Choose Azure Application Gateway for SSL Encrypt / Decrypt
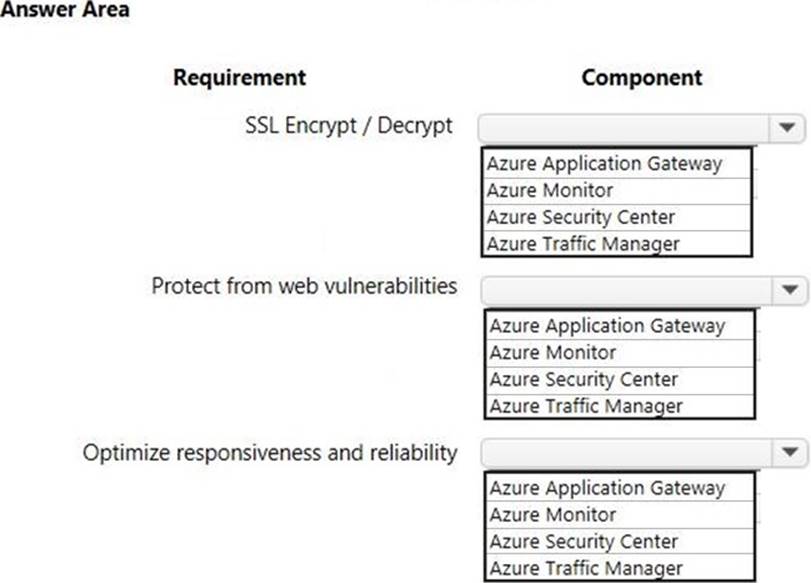The image size is (811, 583). click(x=604, y=164)
